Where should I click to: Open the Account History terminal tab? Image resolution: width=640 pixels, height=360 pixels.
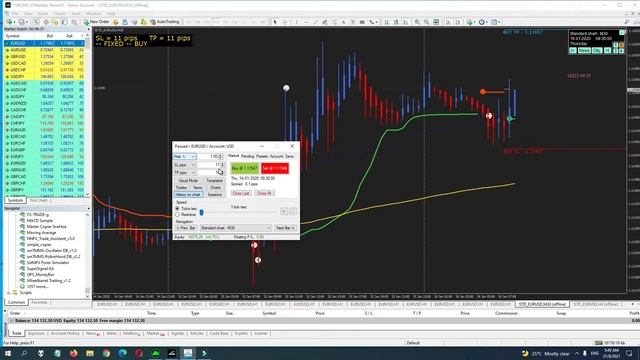click(x=65, y=333)
